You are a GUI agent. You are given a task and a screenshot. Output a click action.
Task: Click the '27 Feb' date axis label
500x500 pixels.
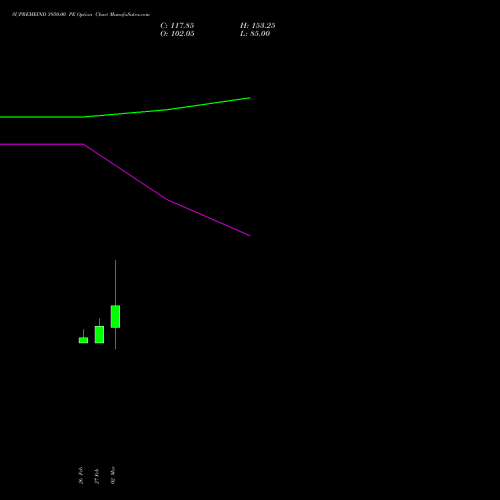(x=97, y=476)
